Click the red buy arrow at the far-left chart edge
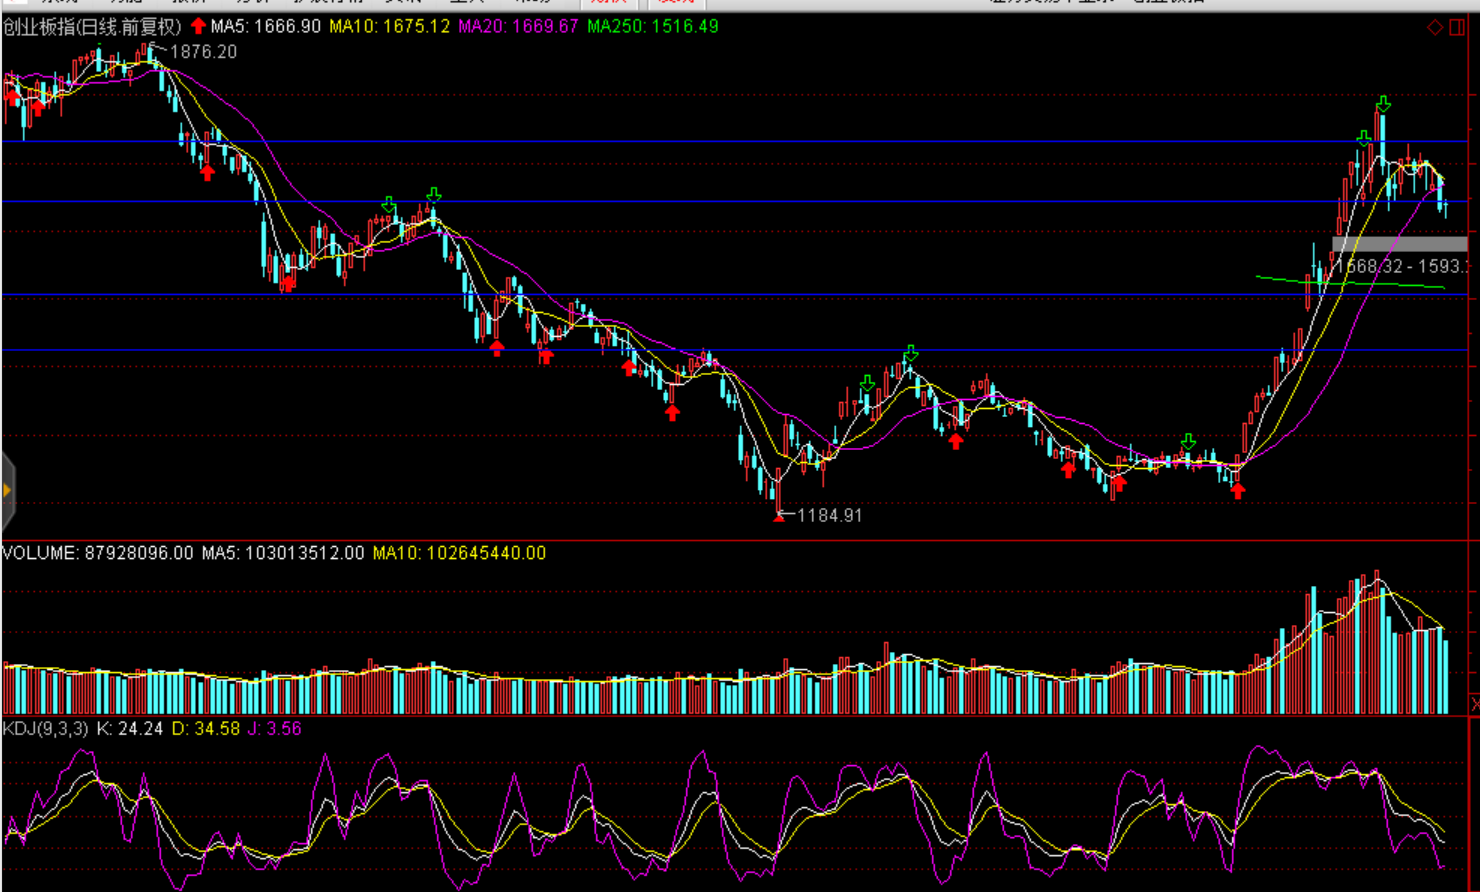1480x892 pixels. (13, 97)
